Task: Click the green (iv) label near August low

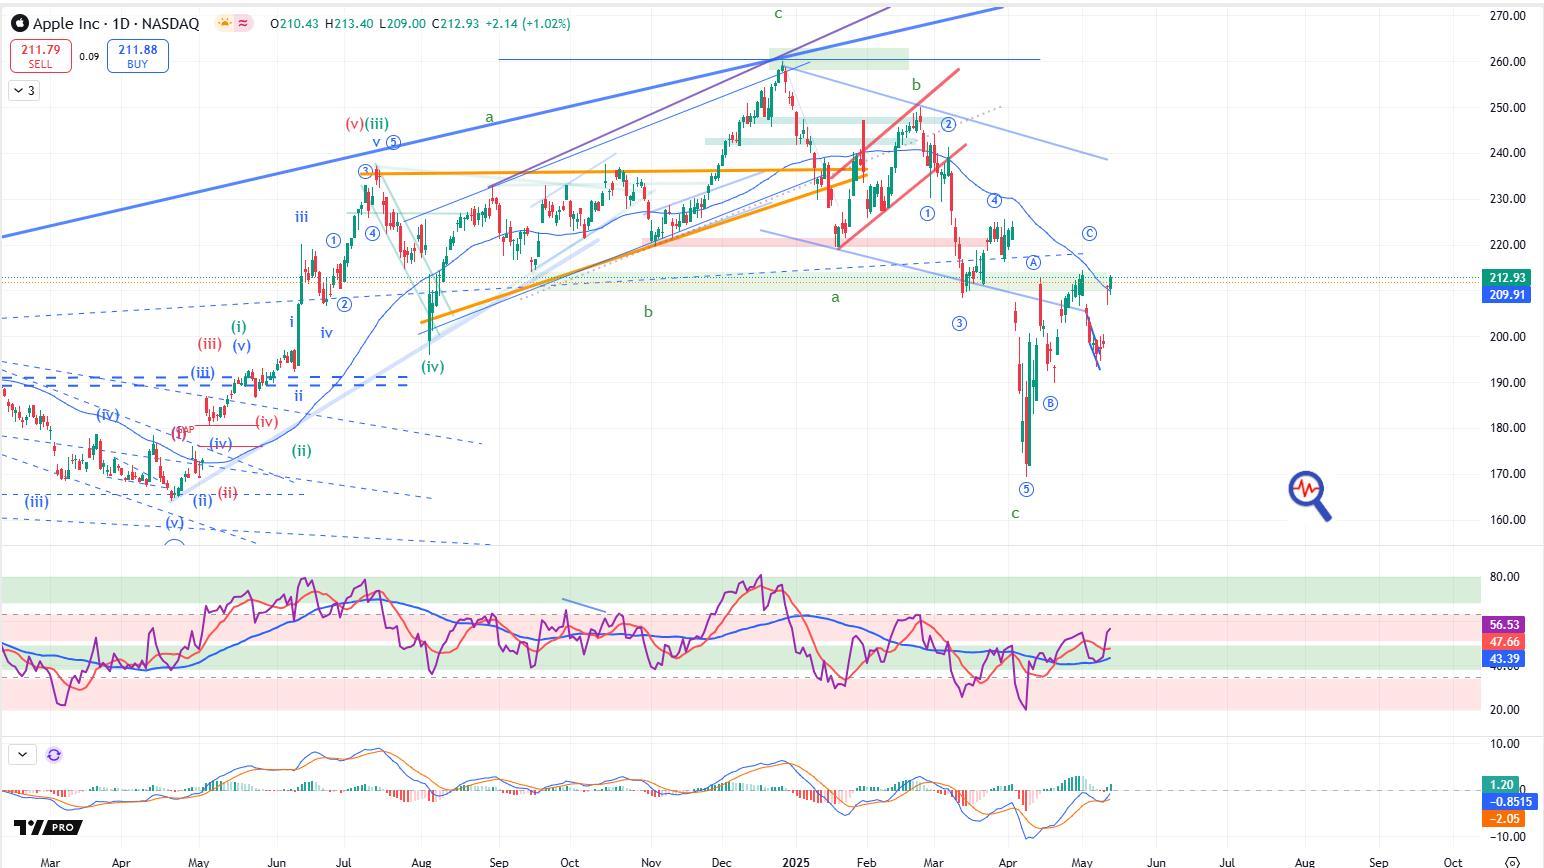Action: [x=432, y=367]
